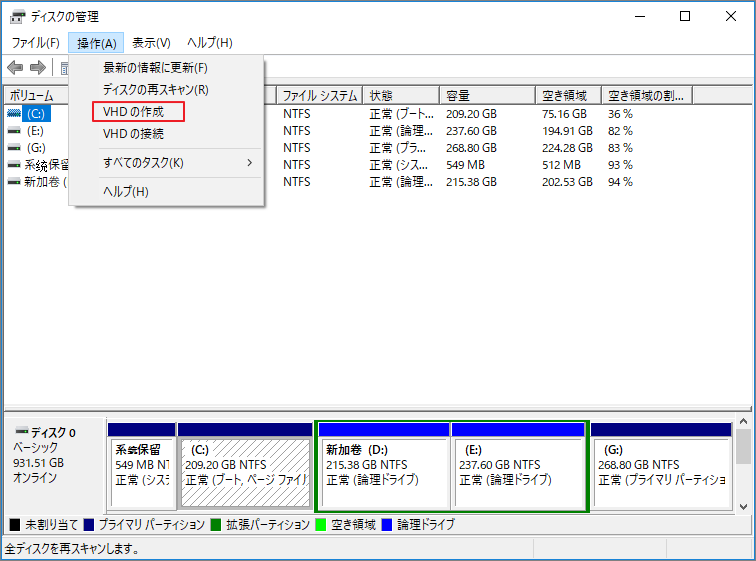The height and width of the screenshot is (561, 756).
Task: Click the 論理ドライブ blue legend swatch
Action: tap(387, 524)
